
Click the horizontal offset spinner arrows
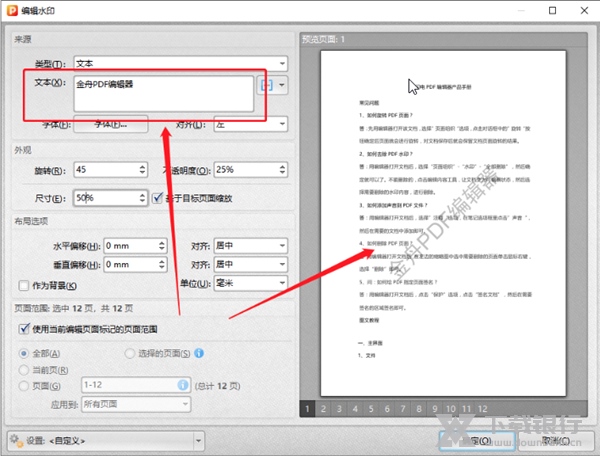(162, 246)
